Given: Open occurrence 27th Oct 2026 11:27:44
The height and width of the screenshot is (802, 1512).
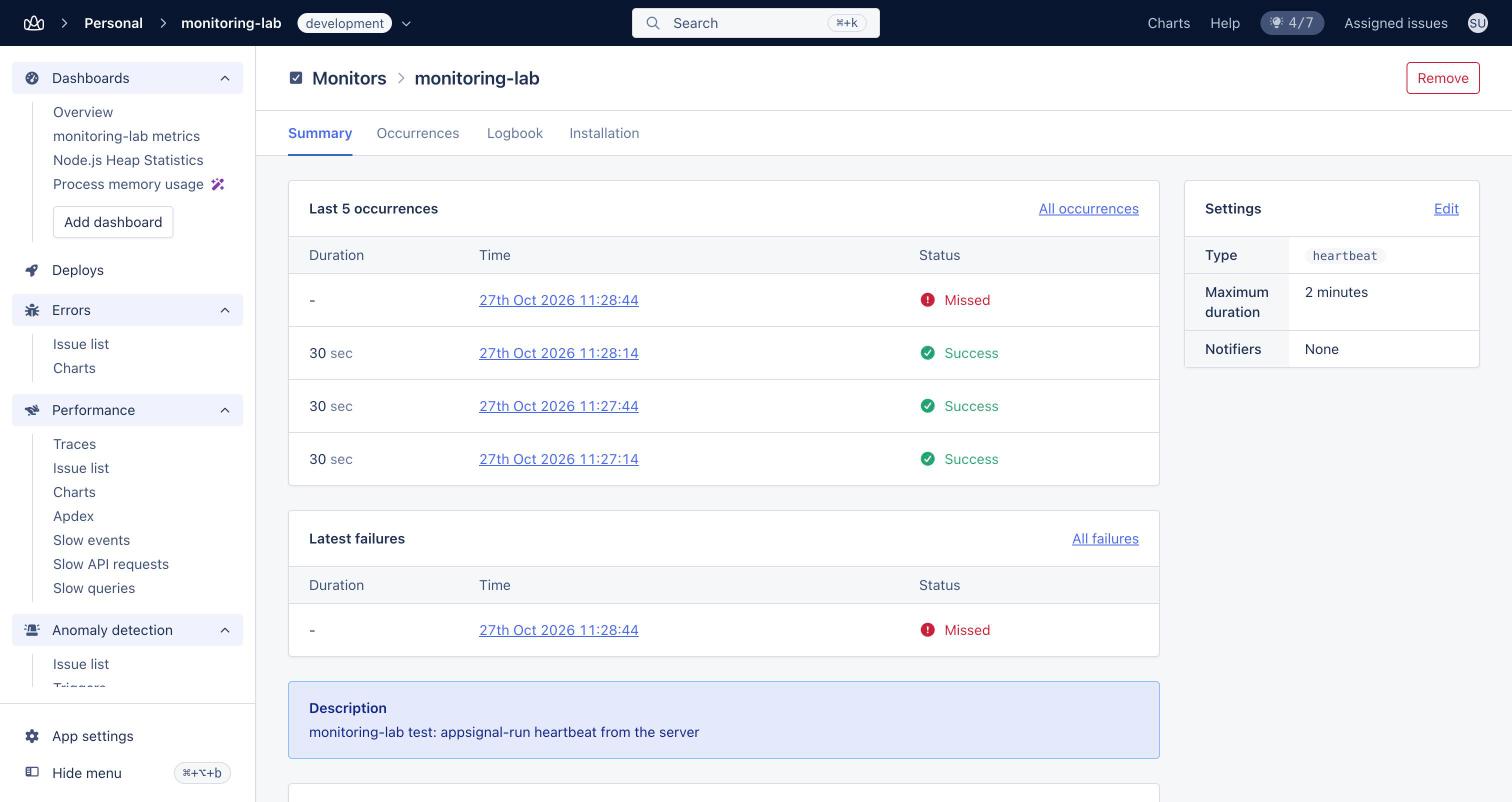Looking at the screenshot, I should tap(559, 406).
